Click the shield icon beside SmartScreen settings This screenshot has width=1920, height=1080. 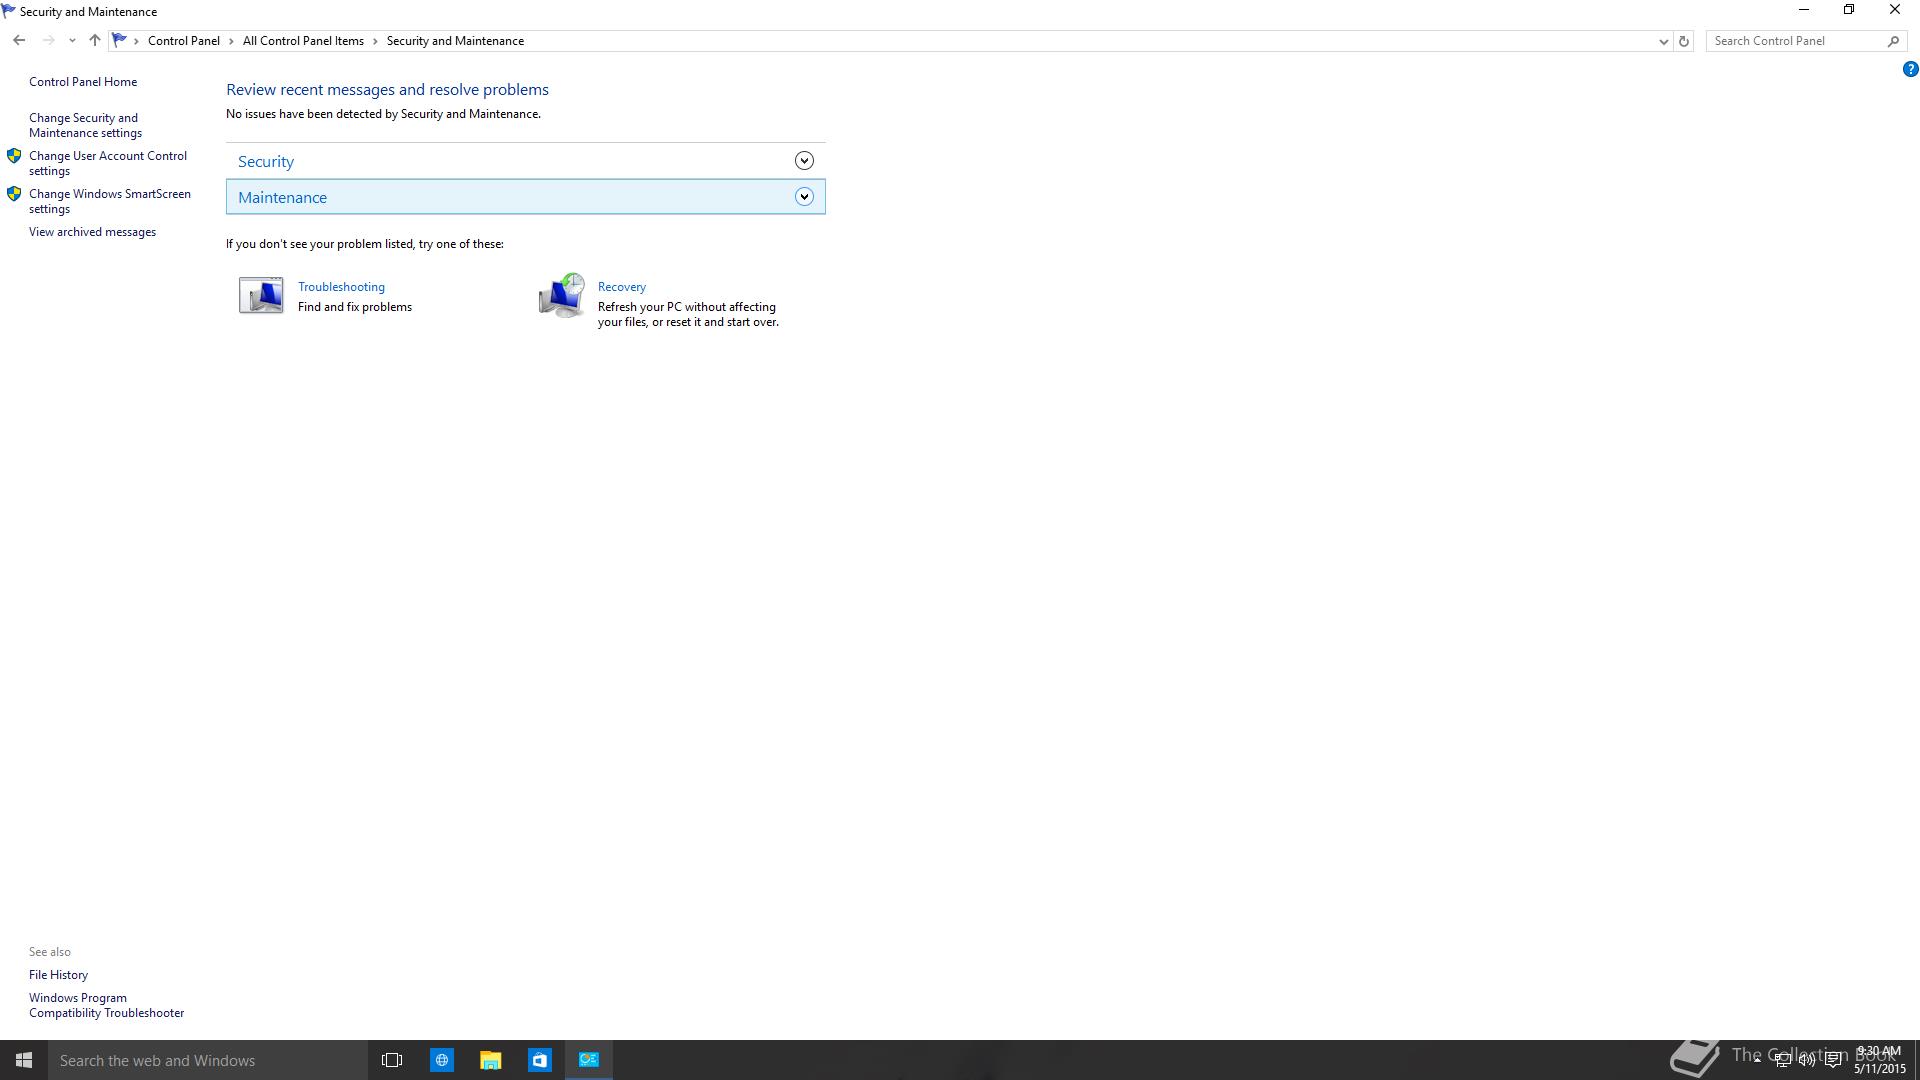(14, 194)
